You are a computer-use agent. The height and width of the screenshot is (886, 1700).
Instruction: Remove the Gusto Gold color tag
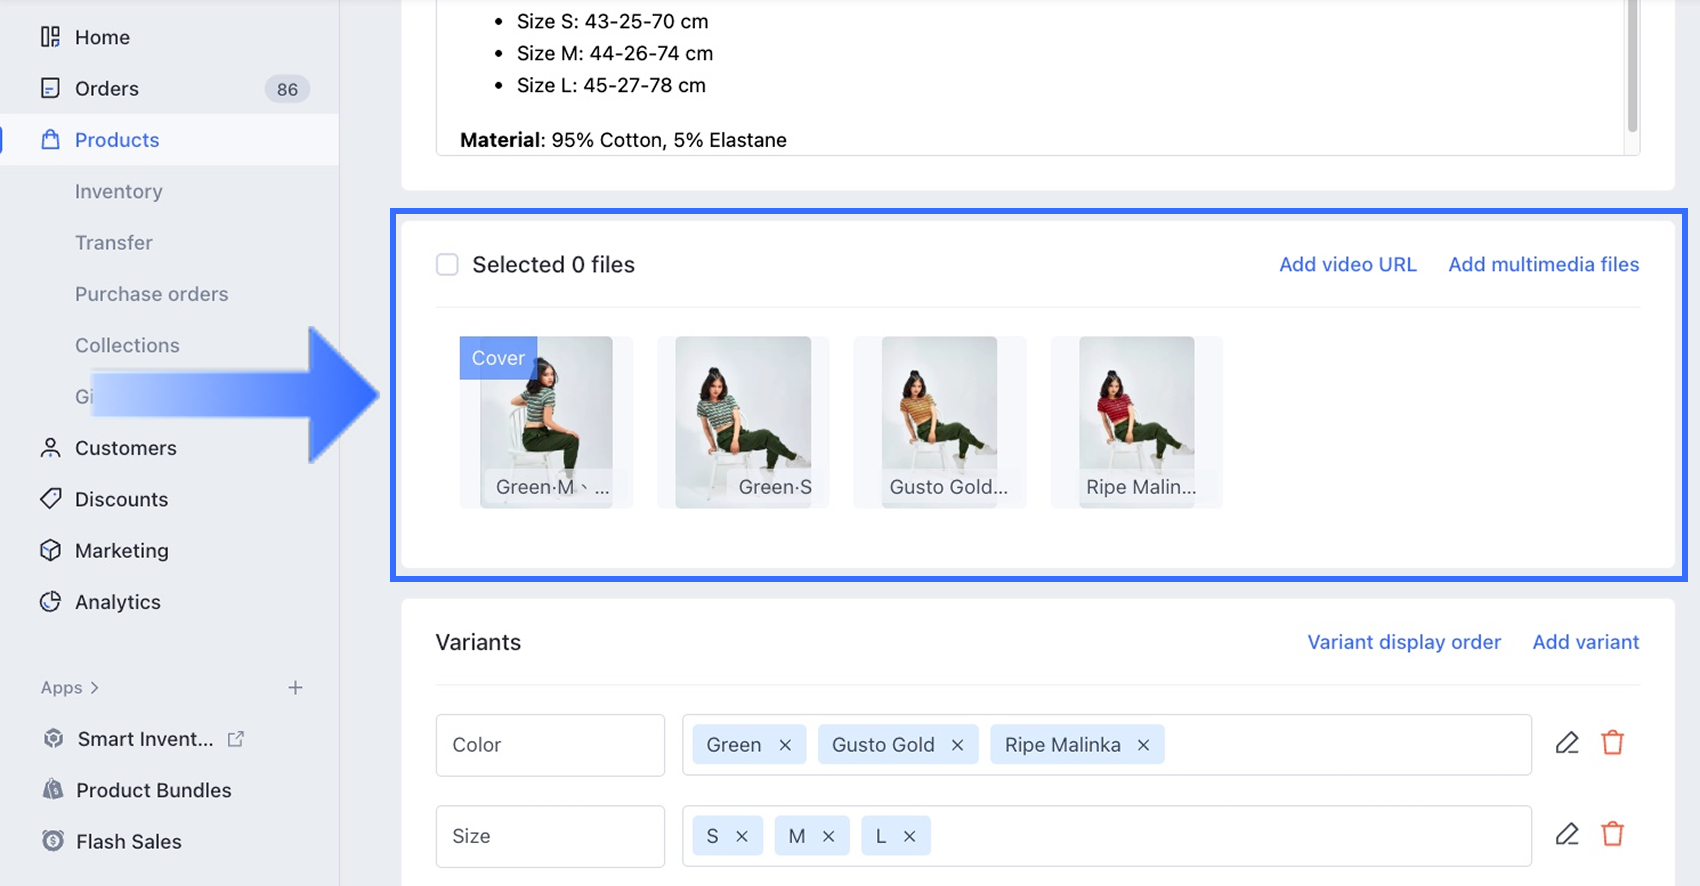957,745
